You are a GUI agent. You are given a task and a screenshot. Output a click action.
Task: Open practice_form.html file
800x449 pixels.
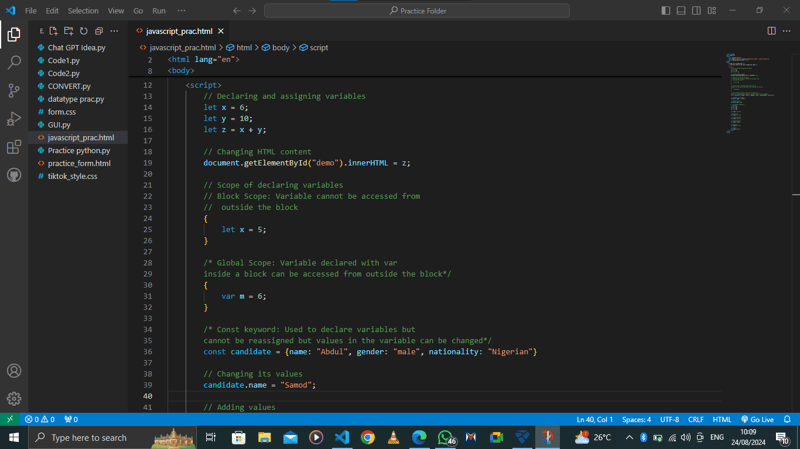tap(78, 163)
